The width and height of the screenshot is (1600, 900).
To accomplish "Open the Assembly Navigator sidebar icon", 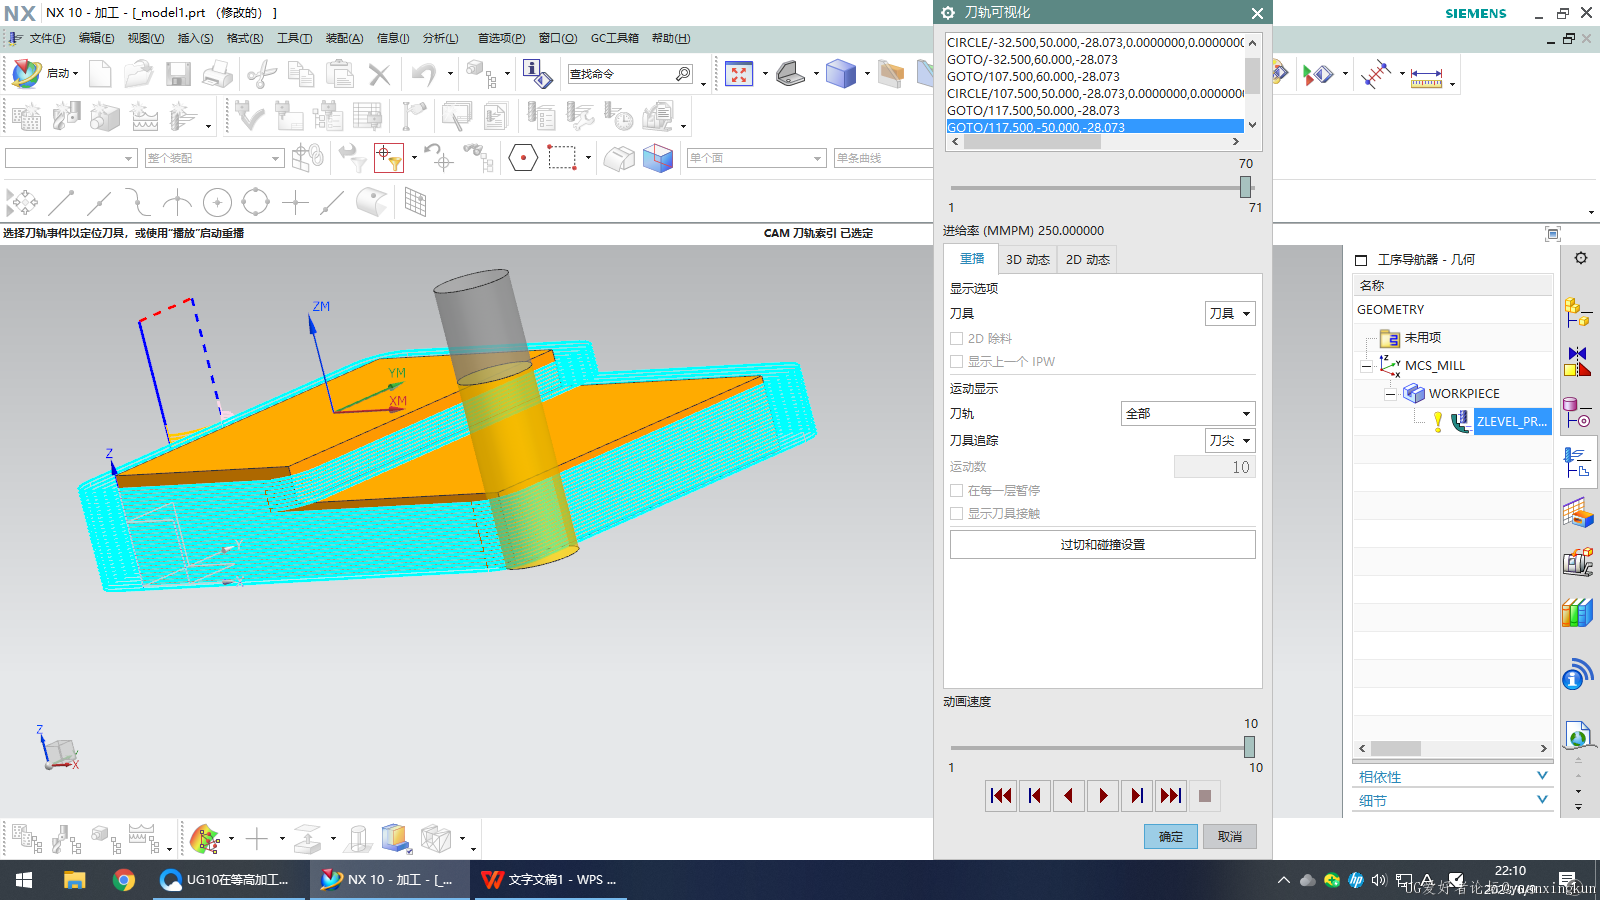I will [x=1578, y=311].
